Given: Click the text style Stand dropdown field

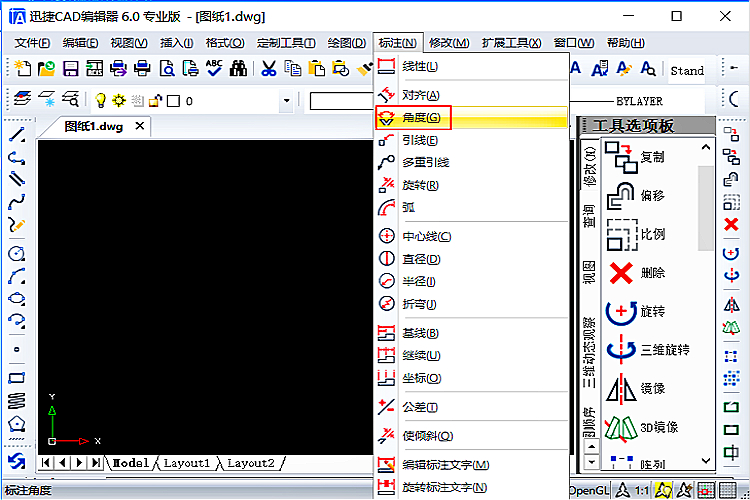Looking at the screenshot, I should (x=686, y=71).
